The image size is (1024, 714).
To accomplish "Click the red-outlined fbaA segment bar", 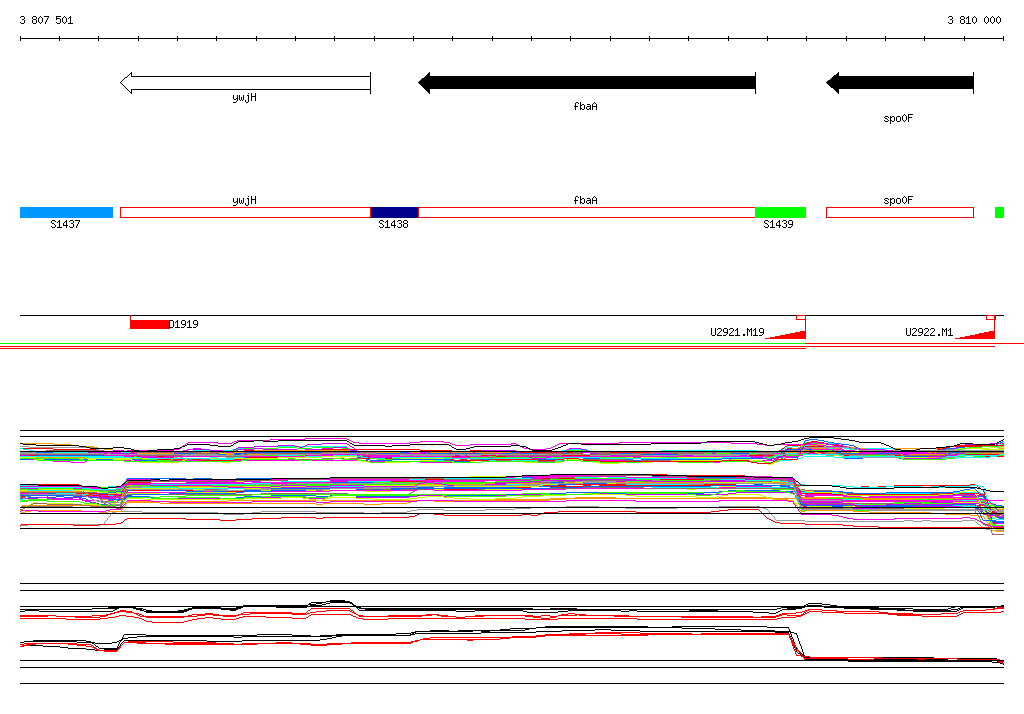I will pos(587,212).
